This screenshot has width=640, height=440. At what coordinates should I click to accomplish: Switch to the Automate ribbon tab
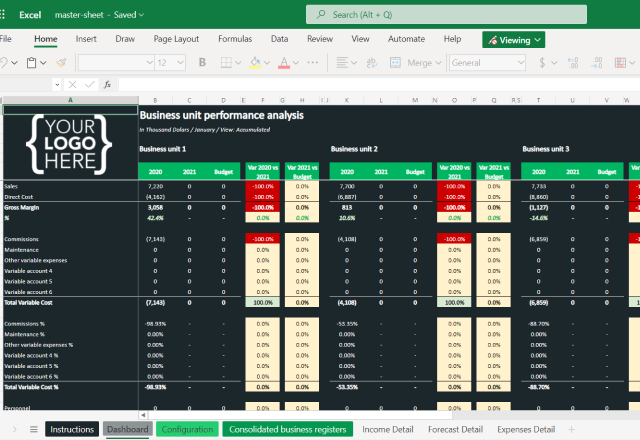tap(407, 39)
